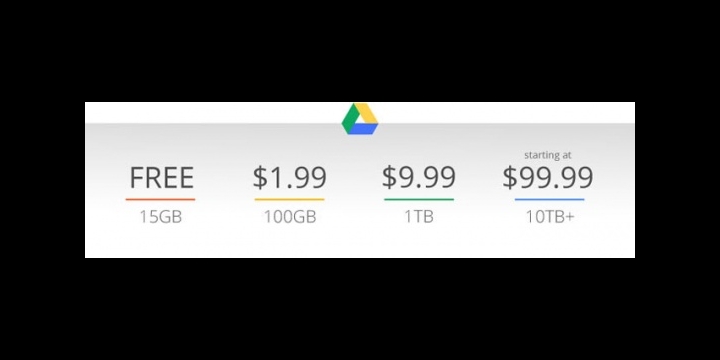Choose the $1.99 pricing option

coord(290,178)
